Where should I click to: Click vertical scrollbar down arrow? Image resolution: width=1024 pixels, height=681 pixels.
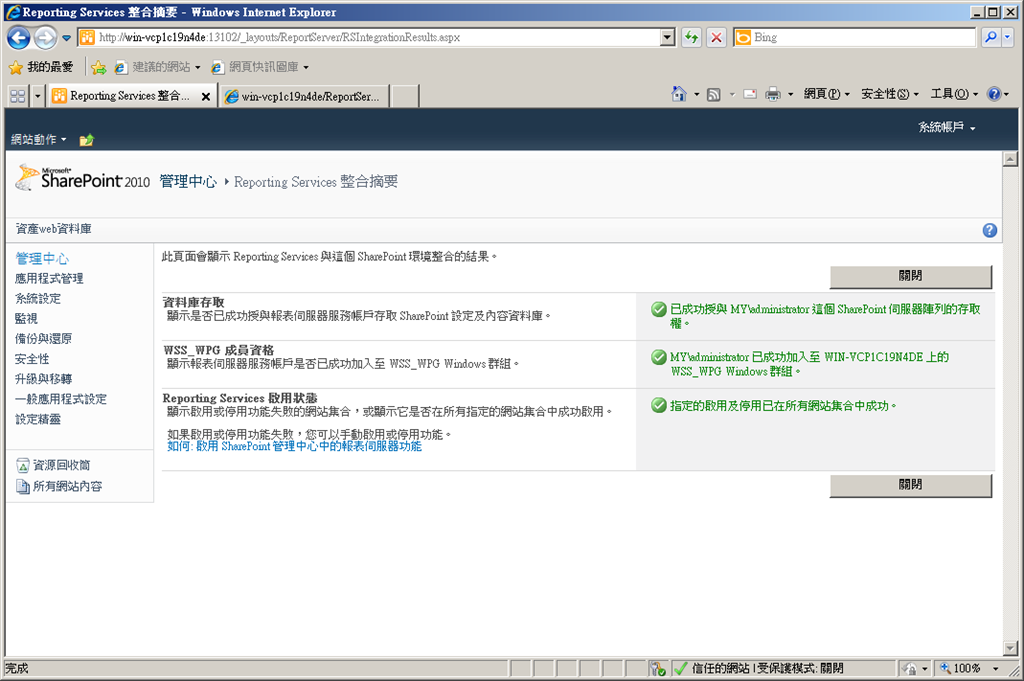pyautogui.click(x=1010, y=648)
